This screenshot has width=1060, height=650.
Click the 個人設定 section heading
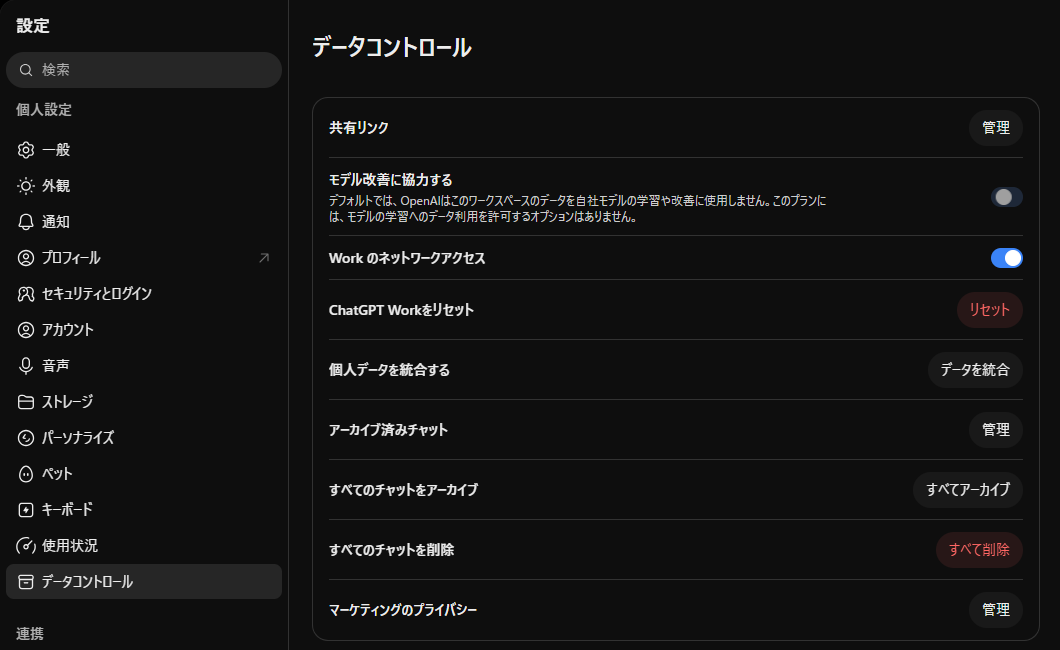(x=44, y=109)
